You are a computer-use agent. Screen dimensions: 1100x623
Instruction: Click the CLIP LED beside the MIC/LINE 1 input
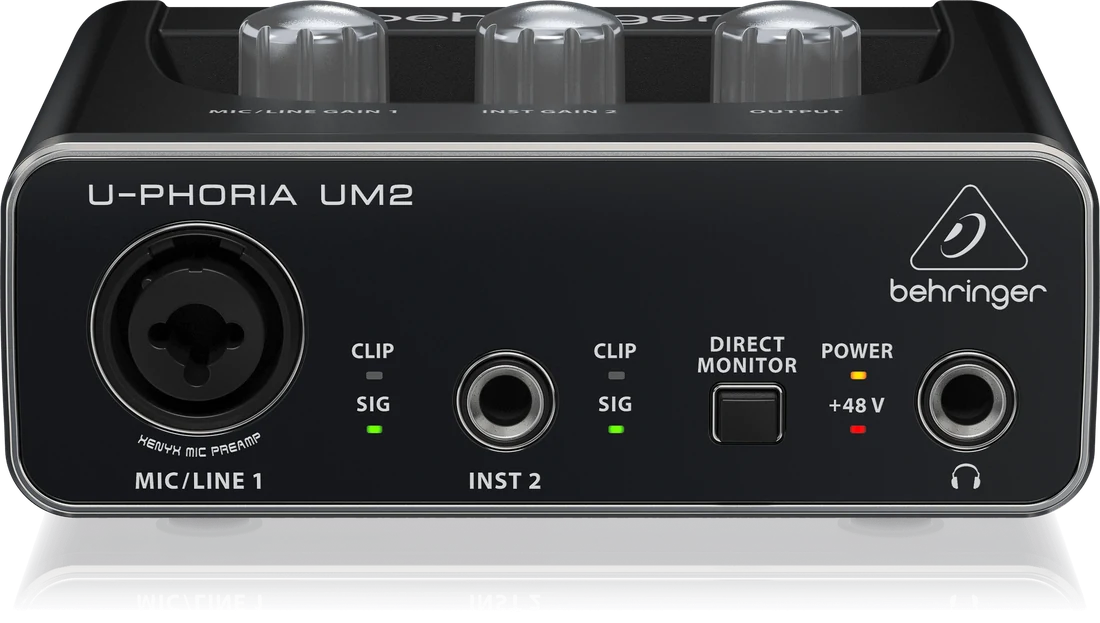(x=374, y=375)
